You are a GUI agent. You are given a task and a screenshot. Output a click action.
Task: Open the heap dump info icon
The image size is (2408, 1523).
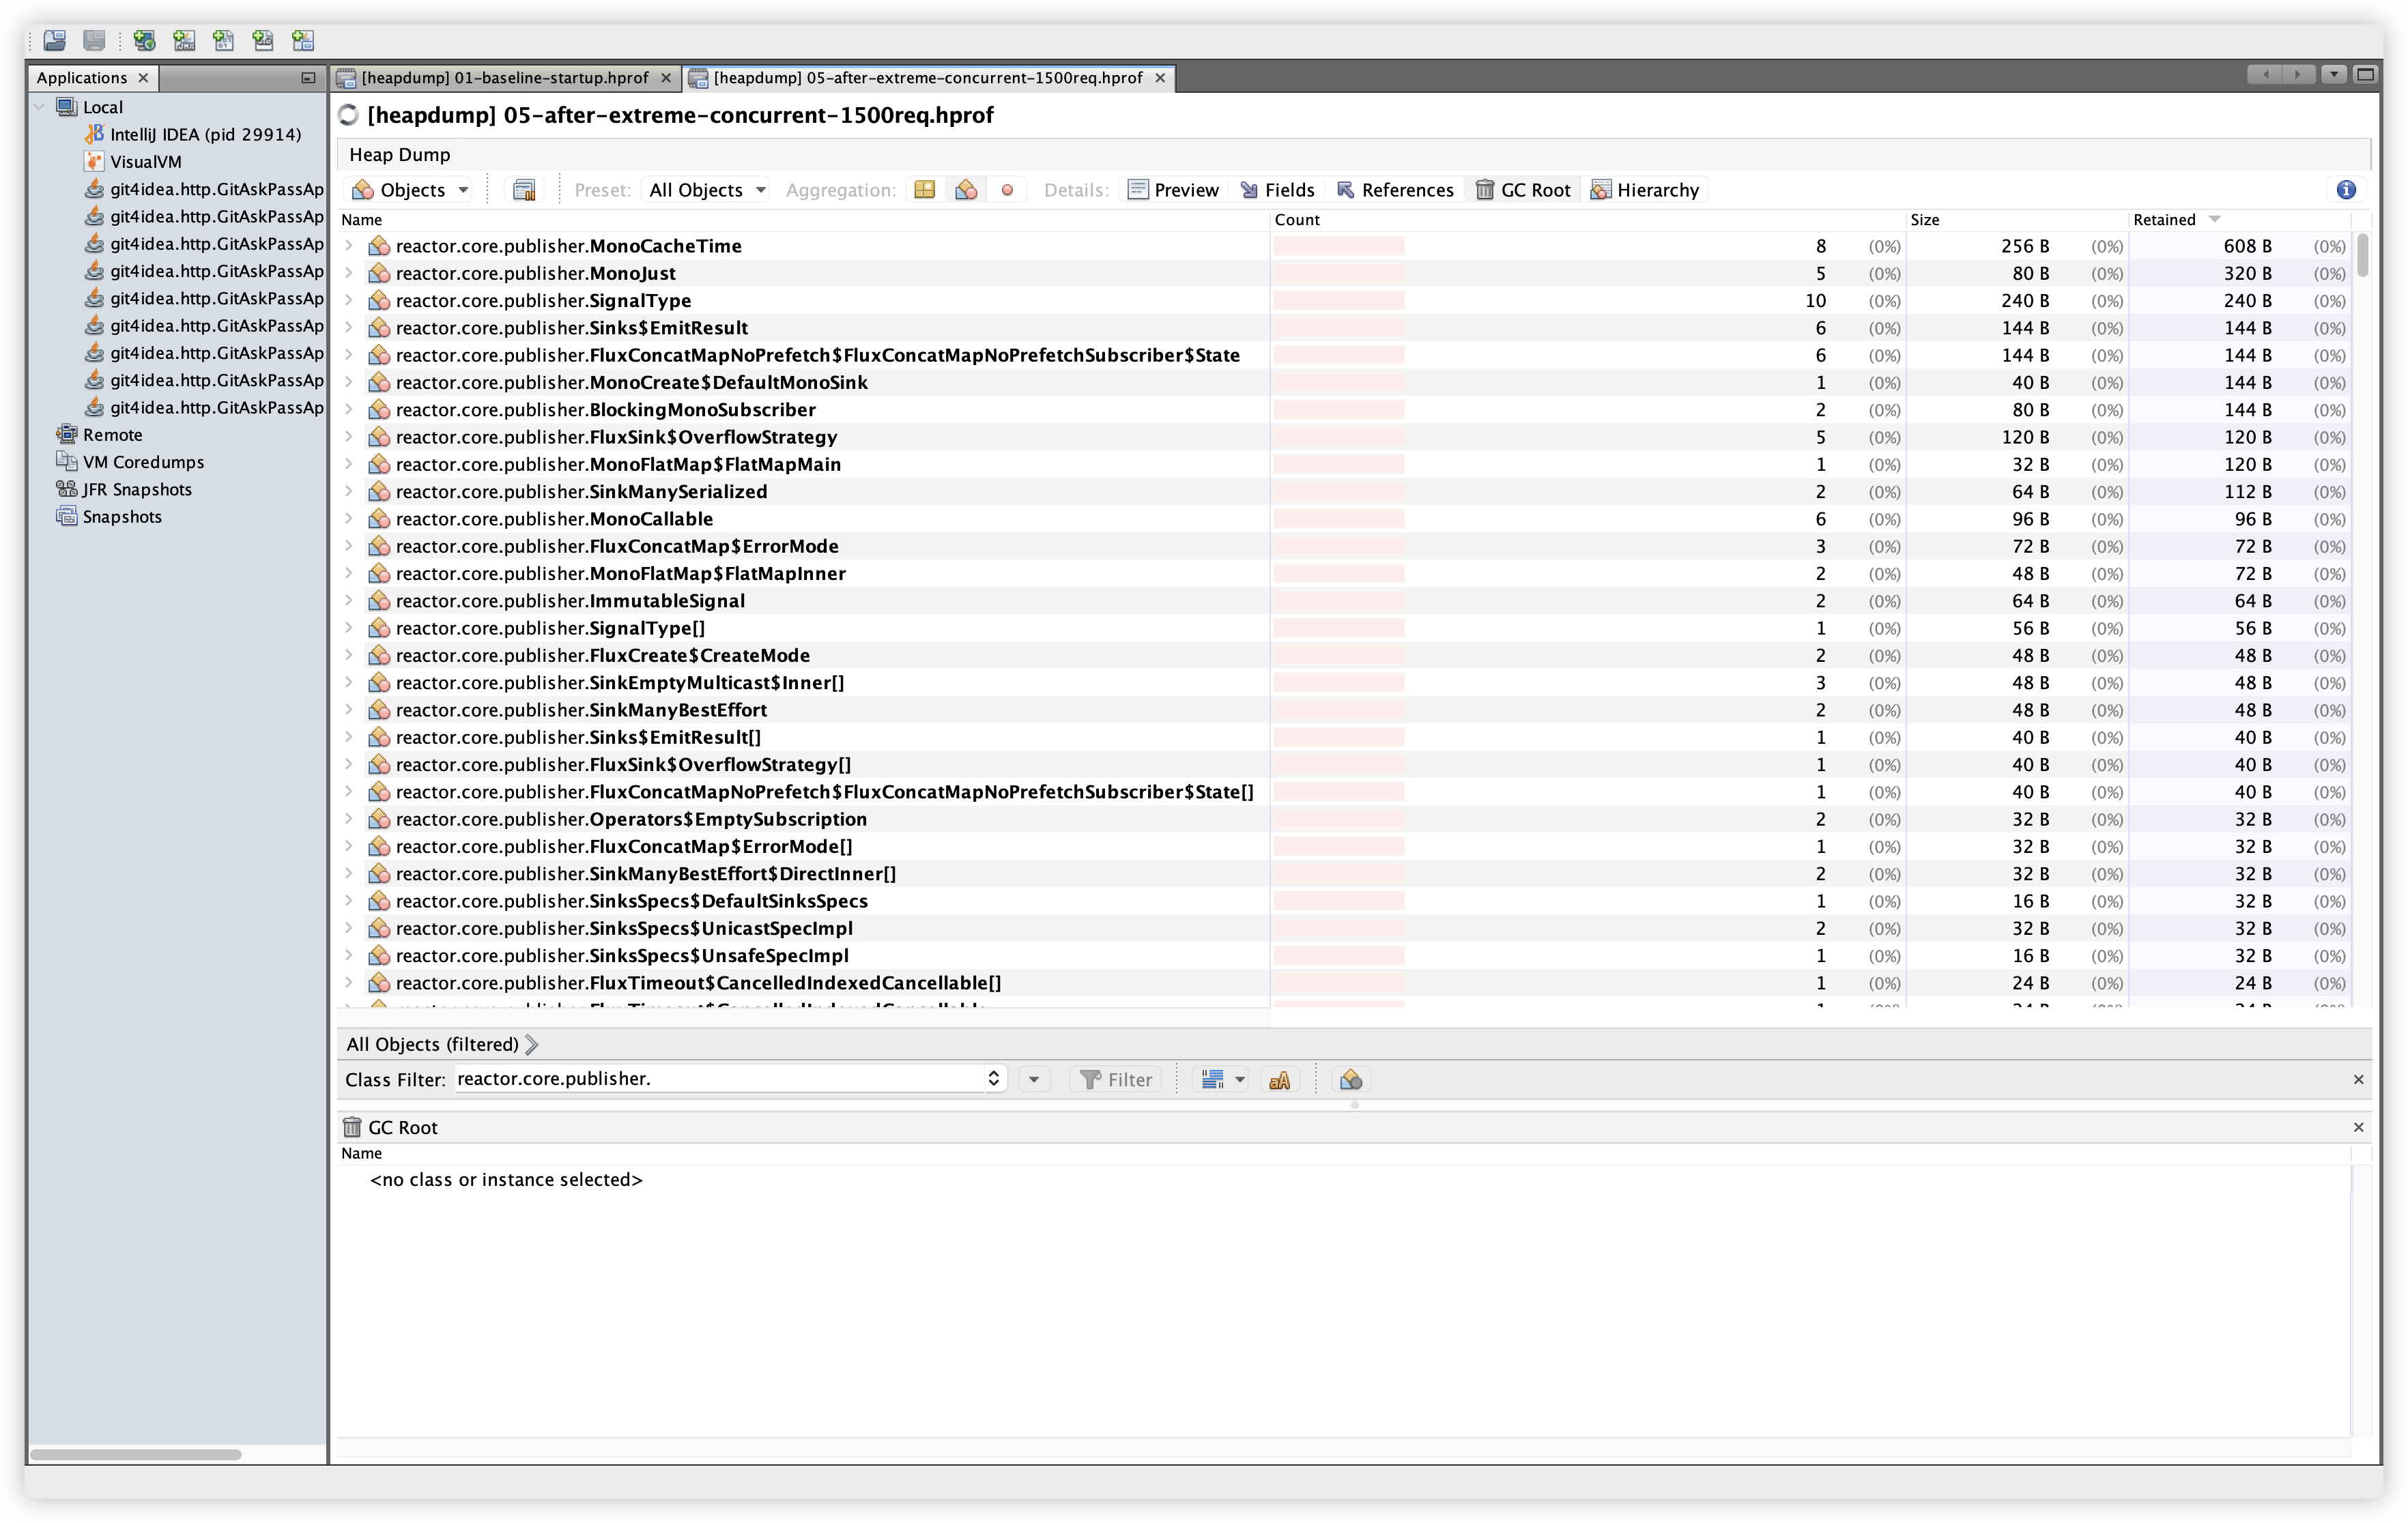[x=2346, y=190]
